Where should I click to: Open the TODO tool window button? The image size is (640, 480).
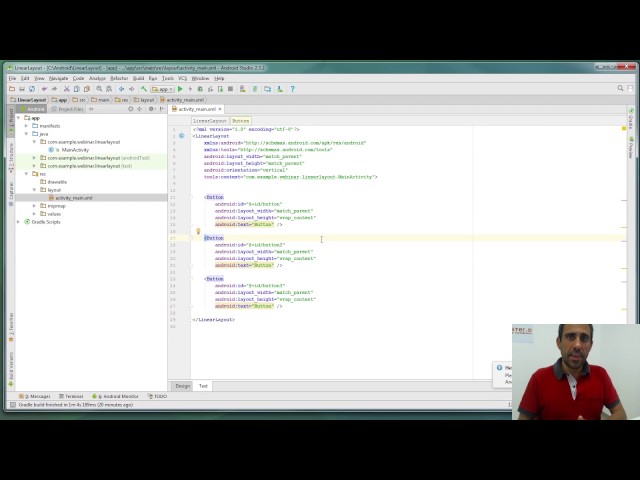(157, 396)
